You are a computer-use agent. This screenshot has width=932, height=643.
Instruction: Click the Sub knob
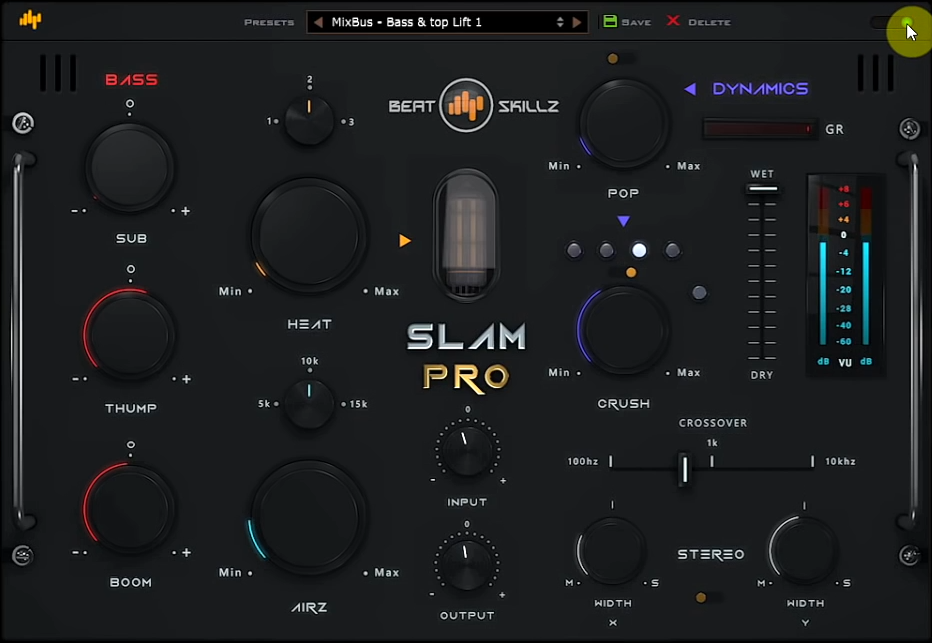click(130, 168)
